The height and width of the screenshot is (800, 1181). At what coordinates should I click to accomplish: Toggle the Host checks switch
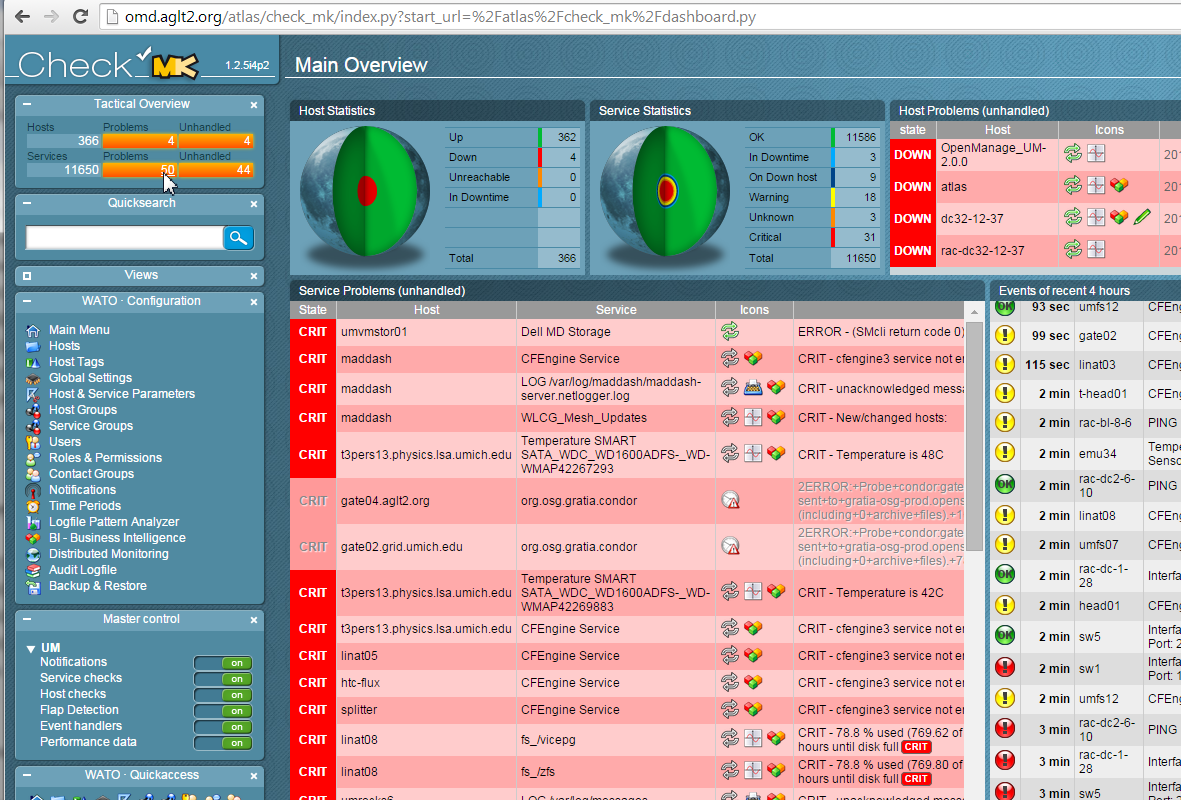(x=223, y=695)
